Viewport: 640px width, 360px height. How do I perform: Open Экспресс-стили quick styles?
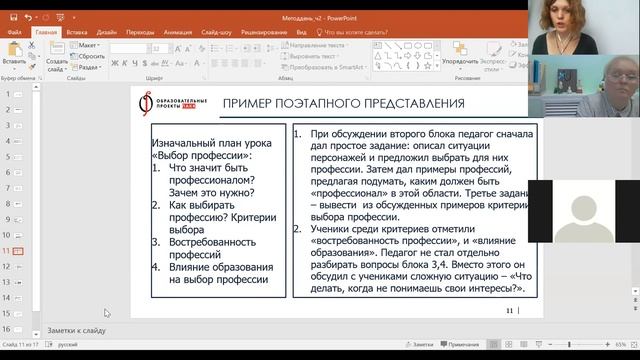[x=493, y=56]
